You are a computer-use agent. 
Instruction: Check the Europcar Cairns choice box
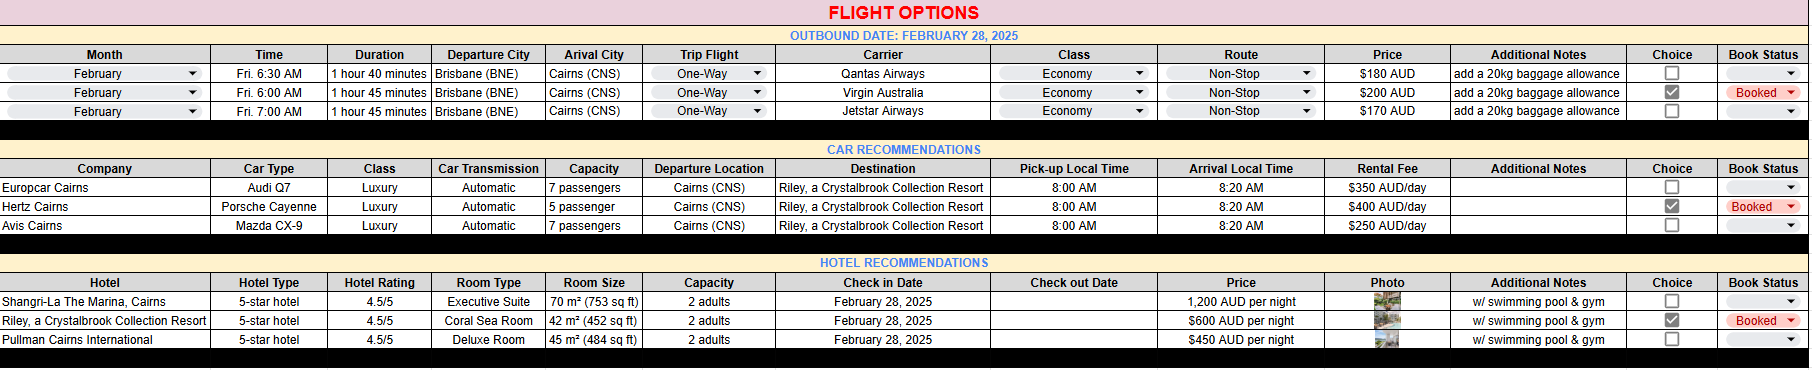point(1671,187)
